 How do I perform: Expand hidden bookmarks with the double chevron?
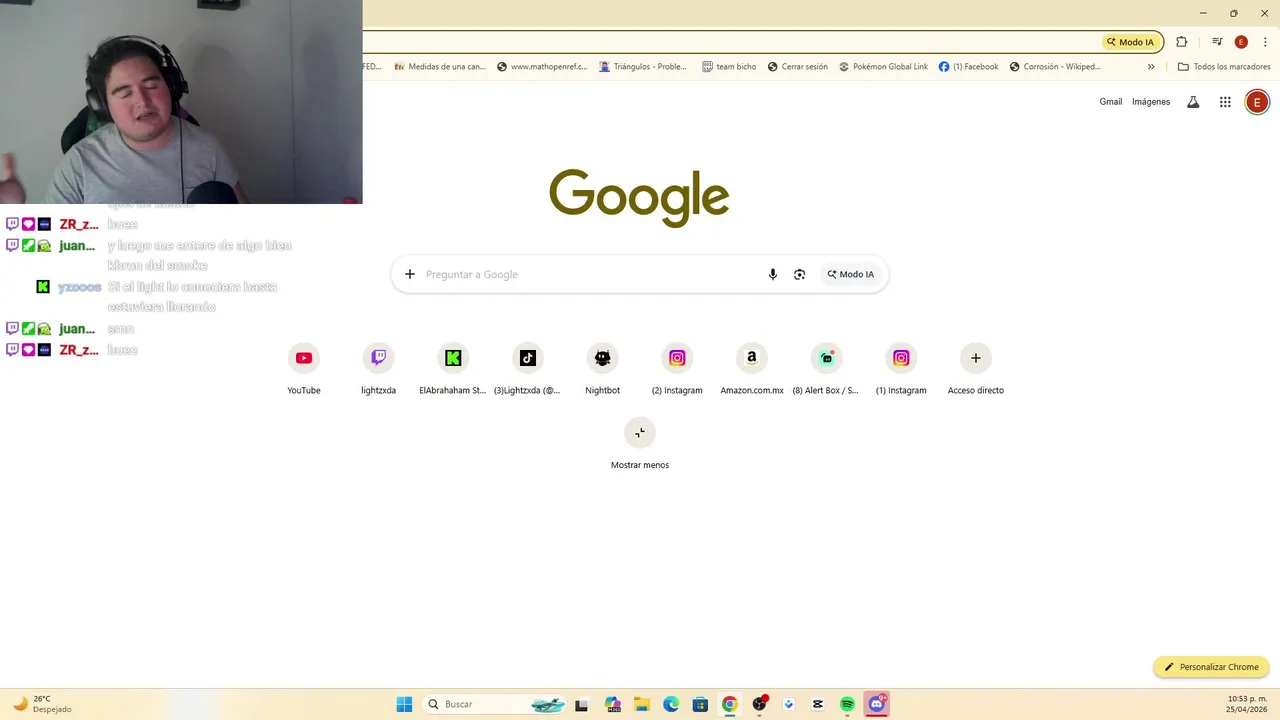coord(1151,67)
